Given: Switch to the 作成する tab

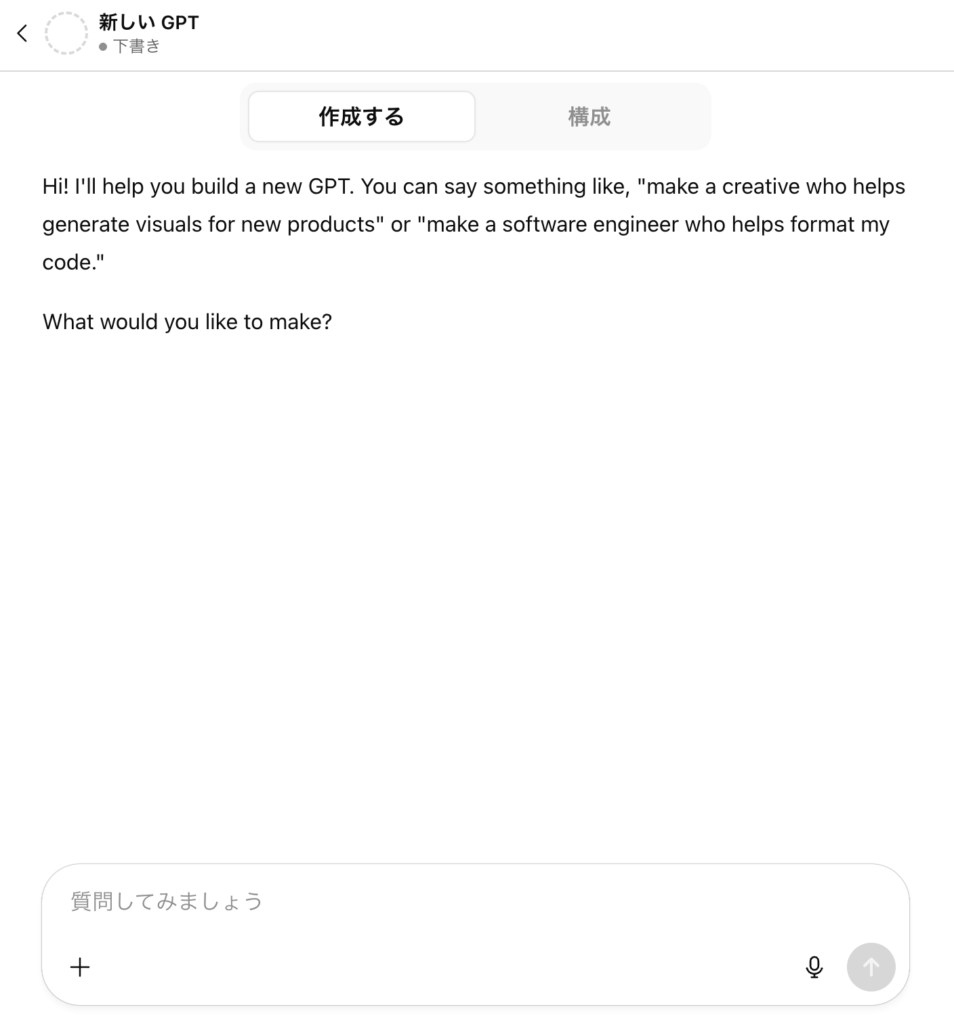Looking at the screenshot, I should click(362, 116).
